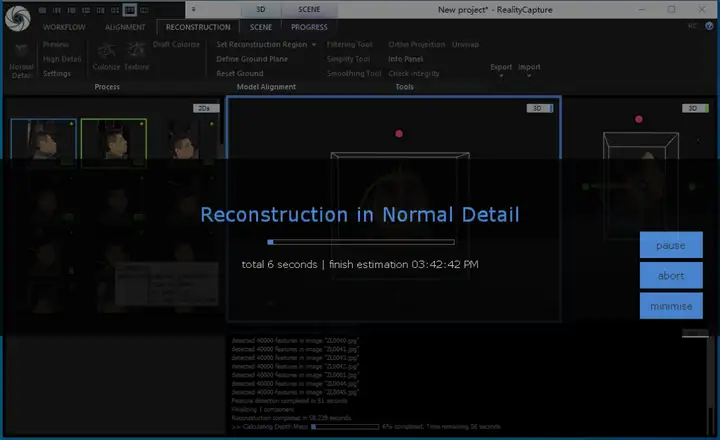Image resolution: width=720 pixels, height=440 pixels.
Task: Click the console panel vertical scrollbar
Action: tap(711, 385)
